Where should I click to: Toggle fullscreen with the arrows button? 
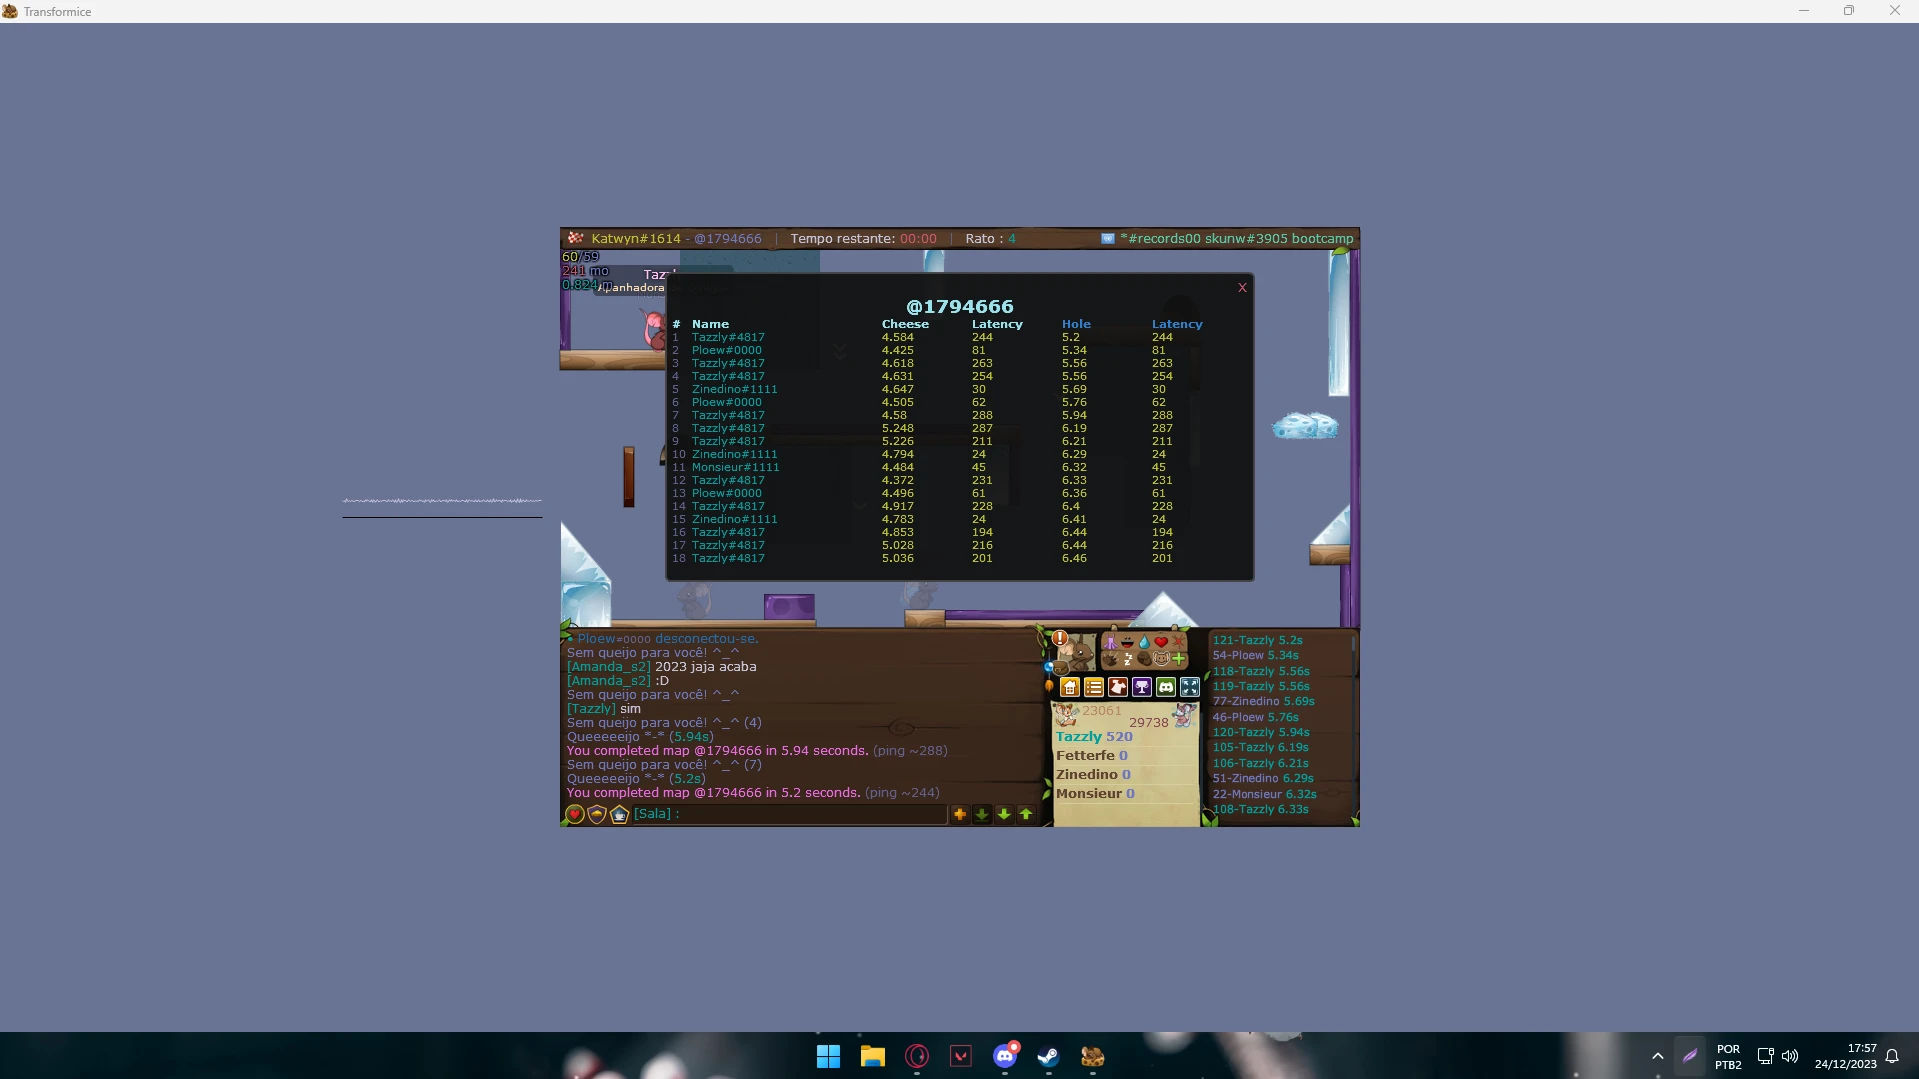1190,687
